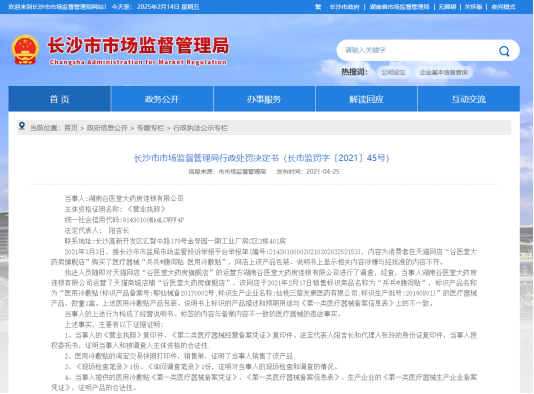Click the line 上述事实,主要有以下证据证明
Image resolution: width=534 pixels, height=394 pixels.
tap(114, 325)
